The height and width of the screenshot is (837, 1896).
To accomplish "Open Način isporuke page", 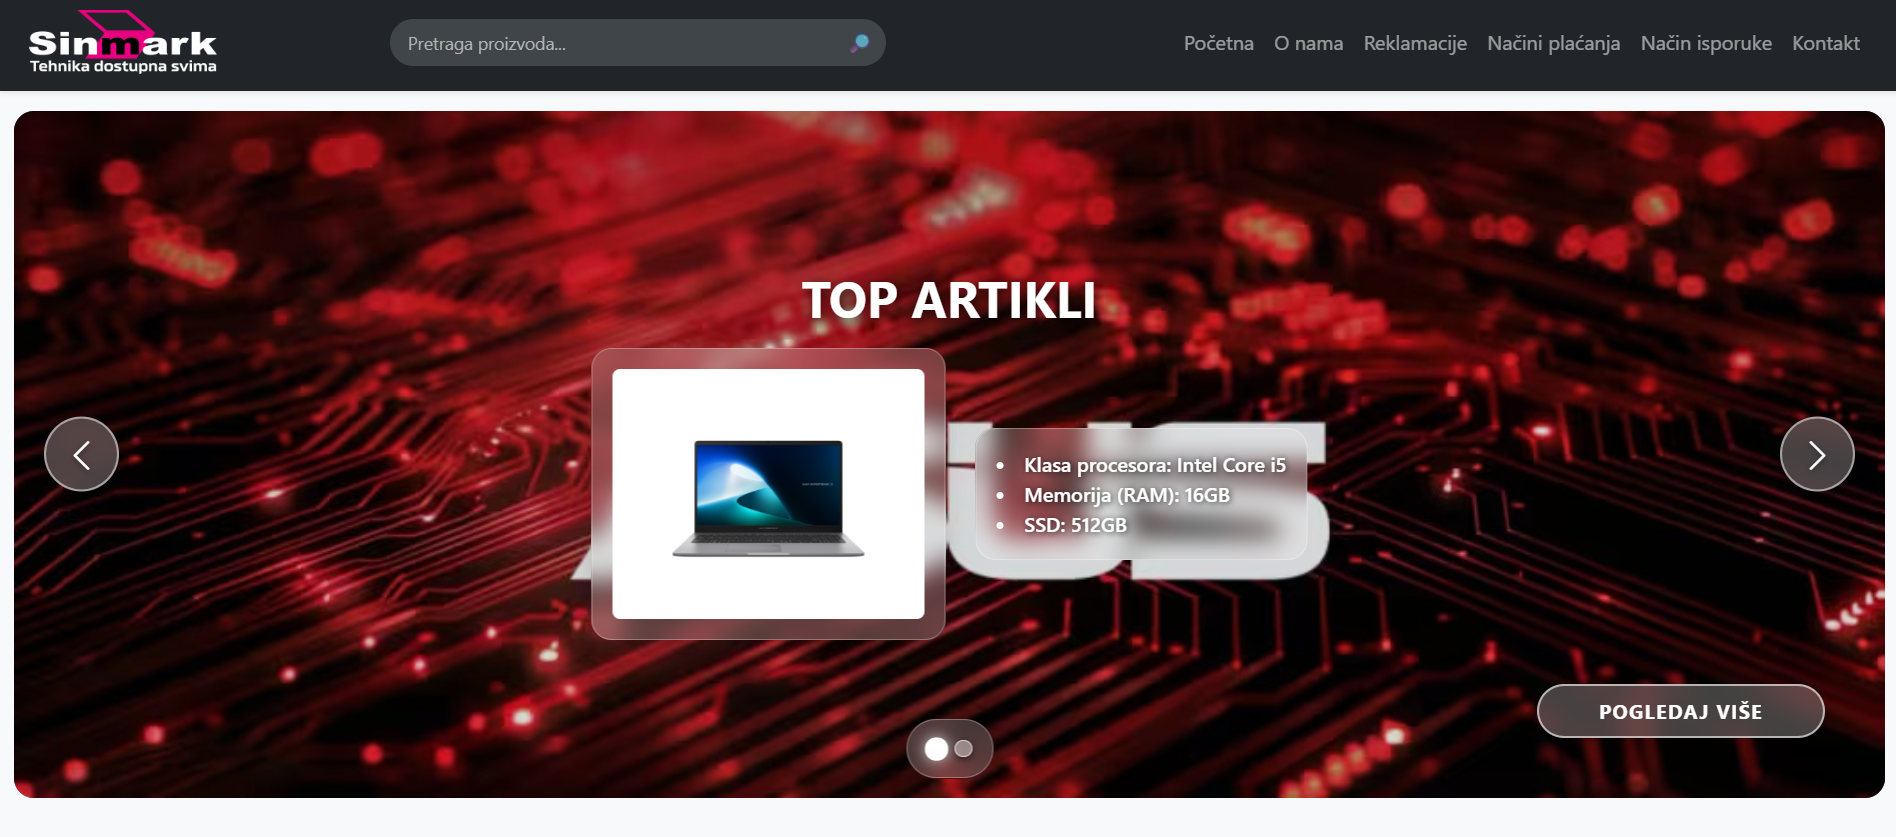I will [x=1706, y=43].
